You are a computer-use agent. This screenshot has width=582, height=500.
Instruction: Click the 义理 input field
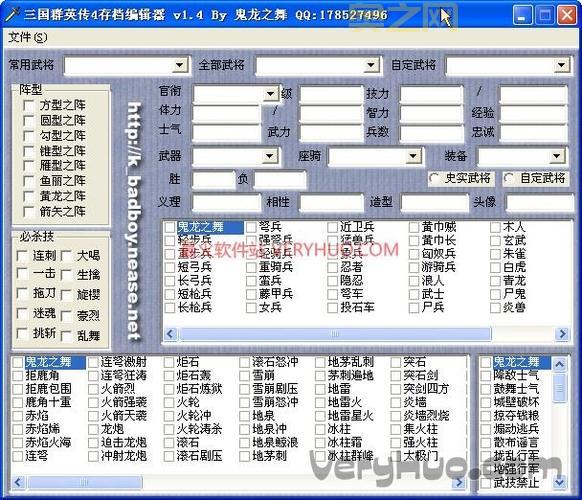(x=226, y=203)
